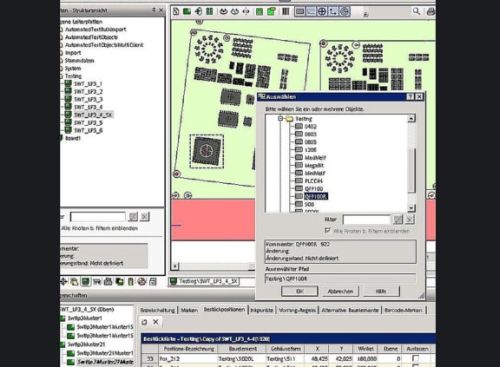Screen dimensions: 500x367
Task: Select SWT_LP3_6 in the left tree
Action: [88, 130]
